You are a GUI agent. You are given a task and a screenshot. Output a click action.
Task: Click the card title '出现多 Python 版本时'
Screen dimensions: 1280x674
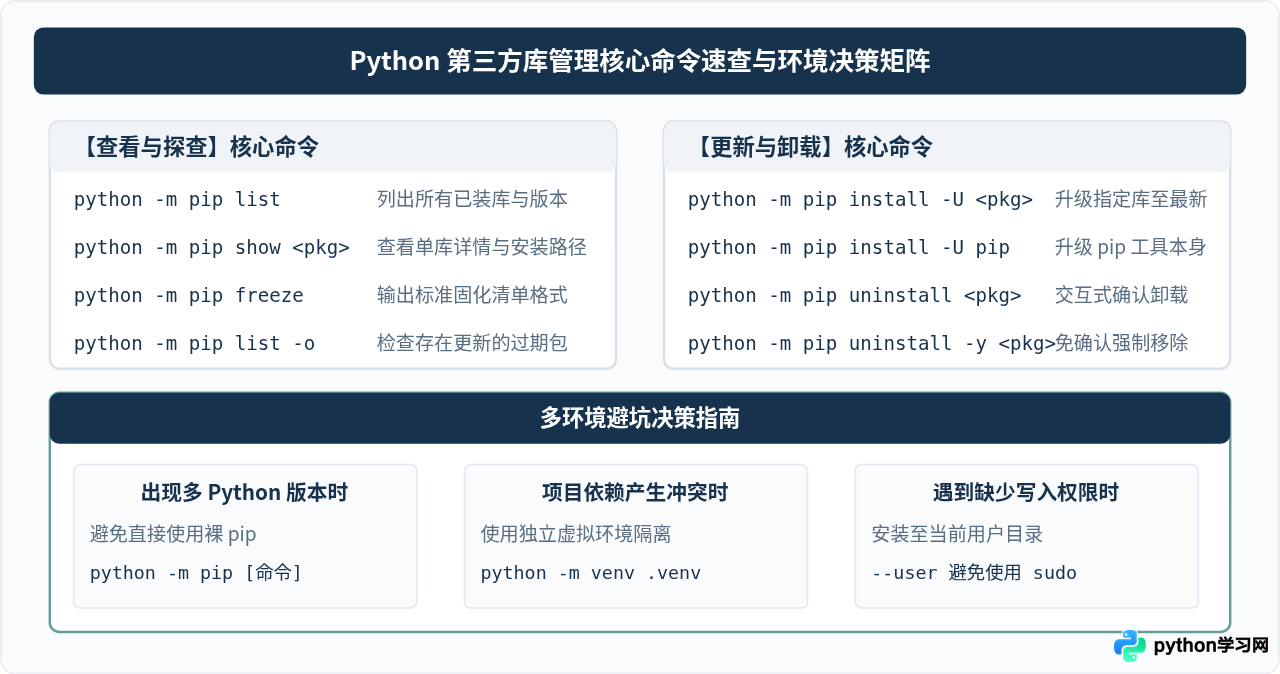coord(245,492)
